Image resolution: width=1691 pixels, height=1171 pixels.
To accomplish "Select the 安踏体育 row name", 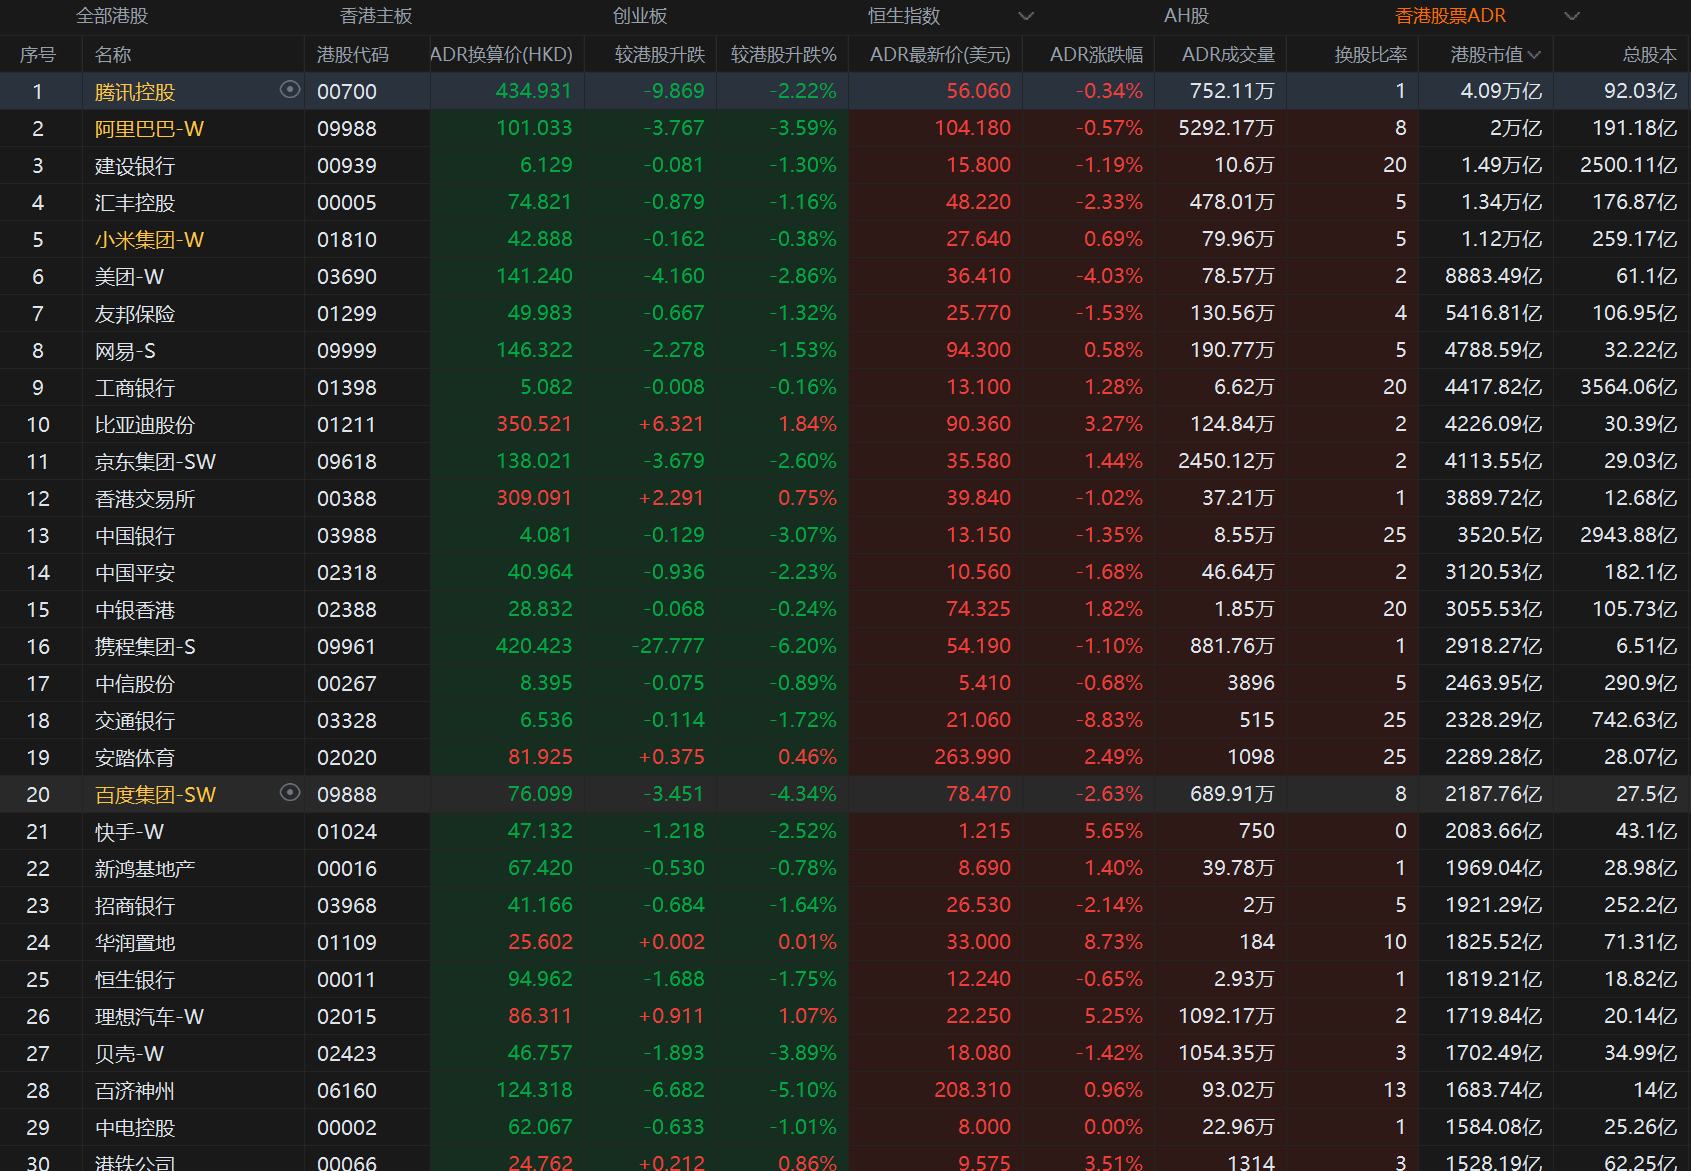I will (135, 757).
